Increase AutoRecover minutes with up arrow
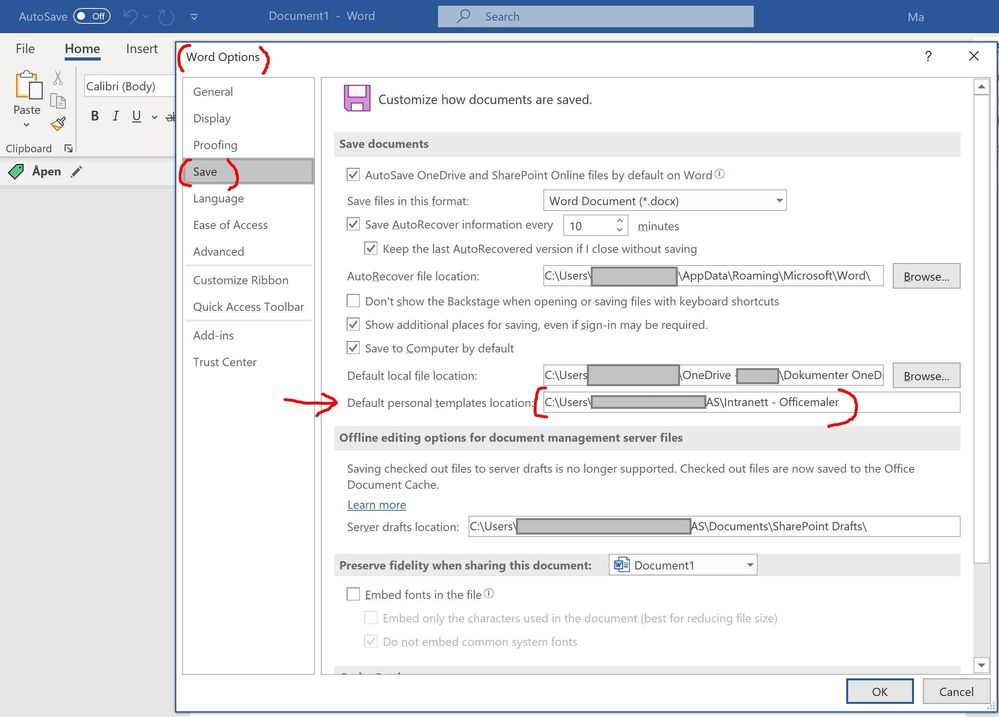Screen dimensions: 999x717 pos(619,221)
